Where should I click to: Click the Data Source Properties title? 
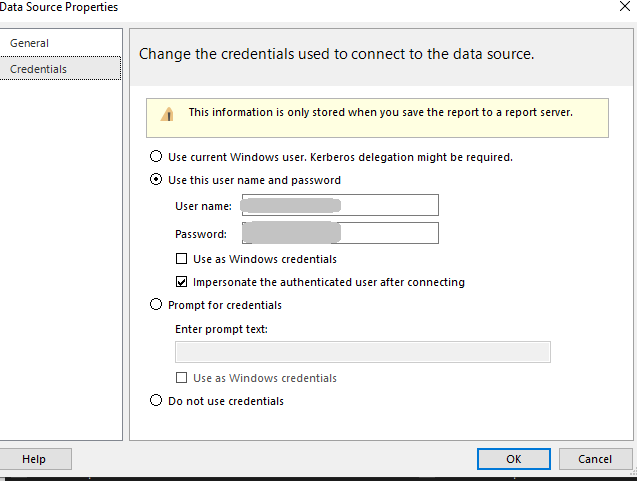click(59, 7)
